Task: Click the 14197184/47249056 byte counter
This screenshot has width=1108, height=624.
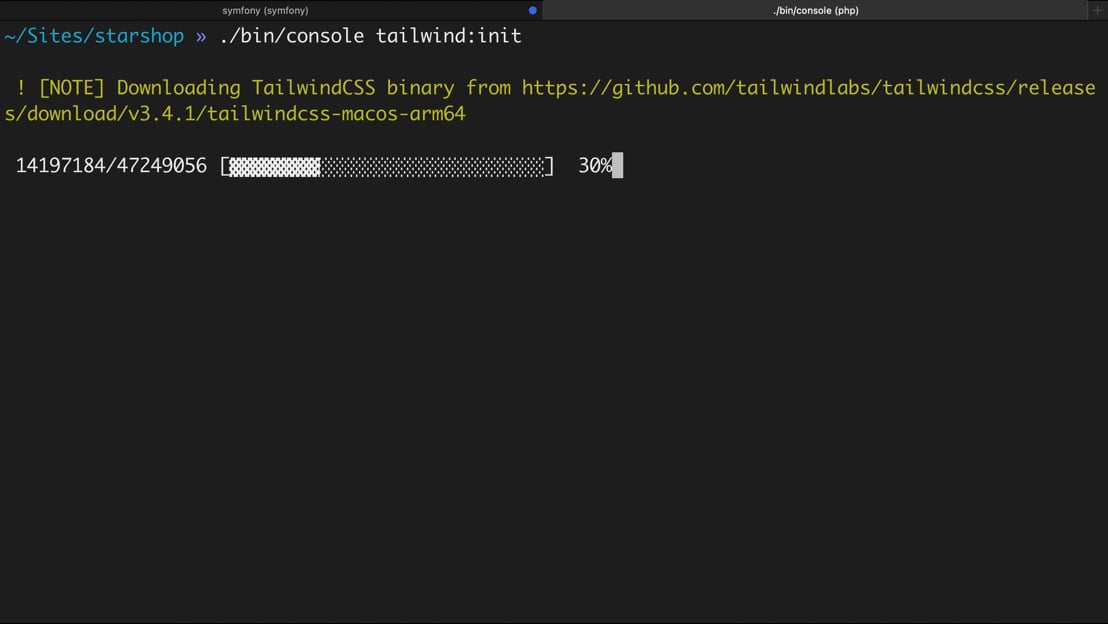Action: coord(111,166)
